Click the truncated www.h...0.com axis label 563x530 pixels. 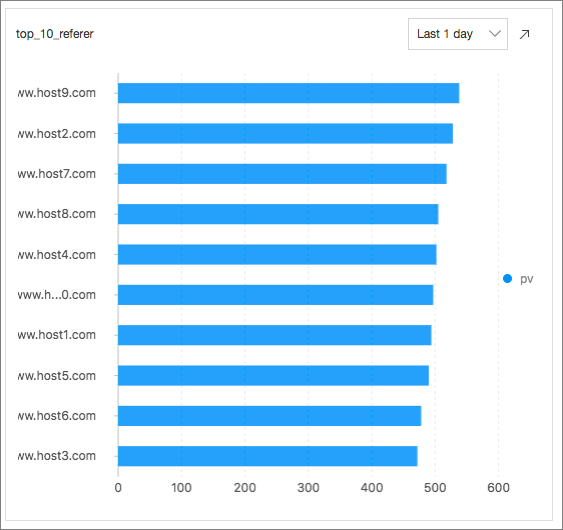pyautogui.click(x=57, y=295)
